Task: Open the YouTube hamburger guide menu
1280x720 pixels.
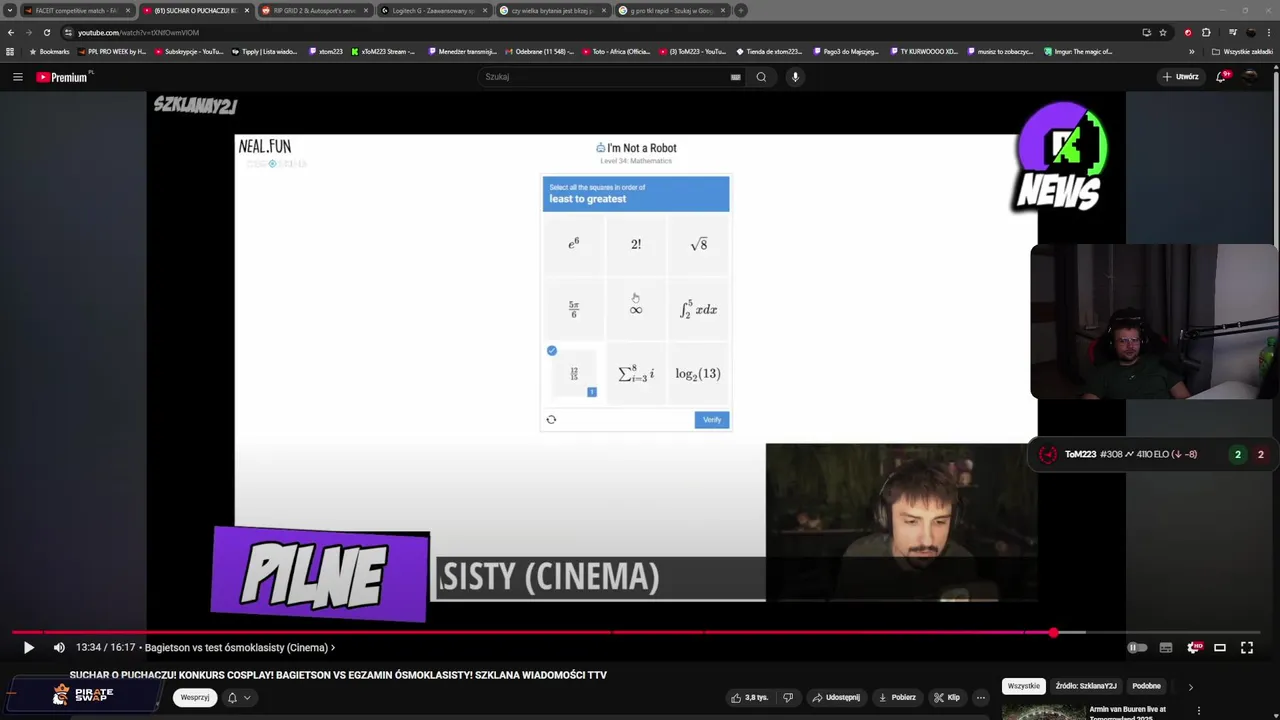Action: click(x=17, y=77)
